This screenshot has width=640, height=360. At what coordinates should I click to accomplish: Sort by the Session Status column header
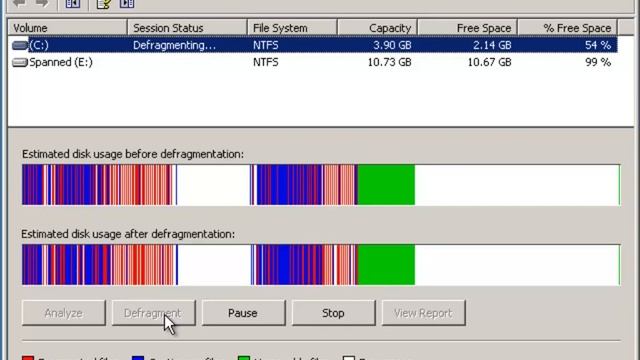(x=187, y=28)
